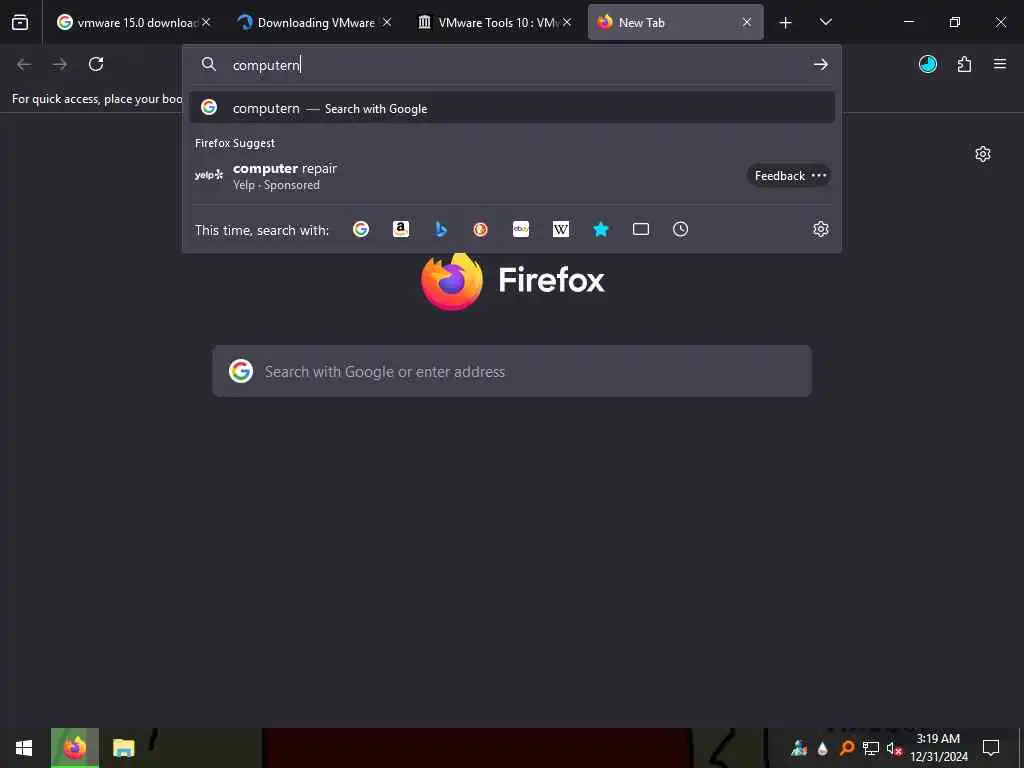This screenshot has height=768, width=1024.
Task: Close the New Tab tab
Action: [x=747, y=22]
